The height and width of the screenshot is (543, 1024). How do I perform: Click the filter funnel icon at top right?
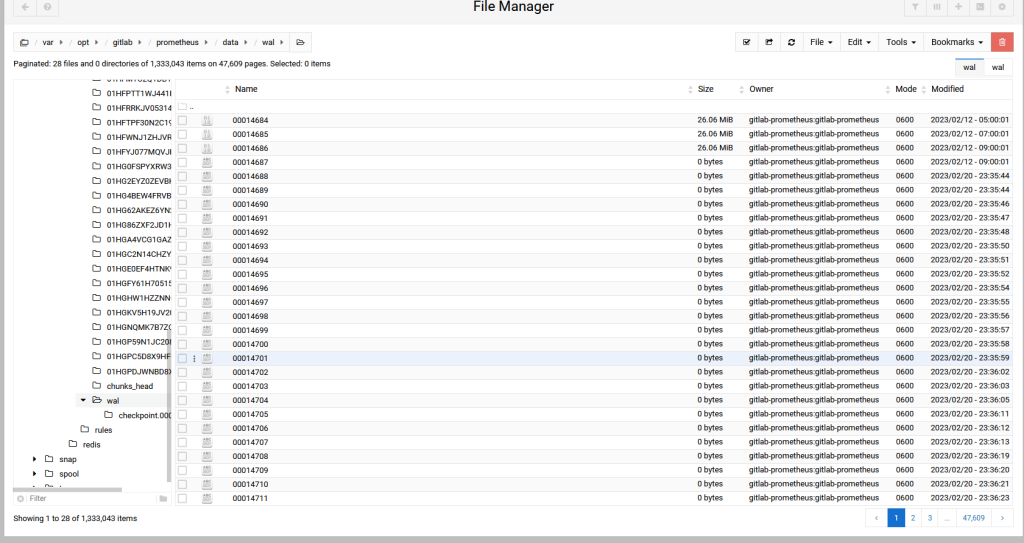pyautogui.click(x=915, y=7)
